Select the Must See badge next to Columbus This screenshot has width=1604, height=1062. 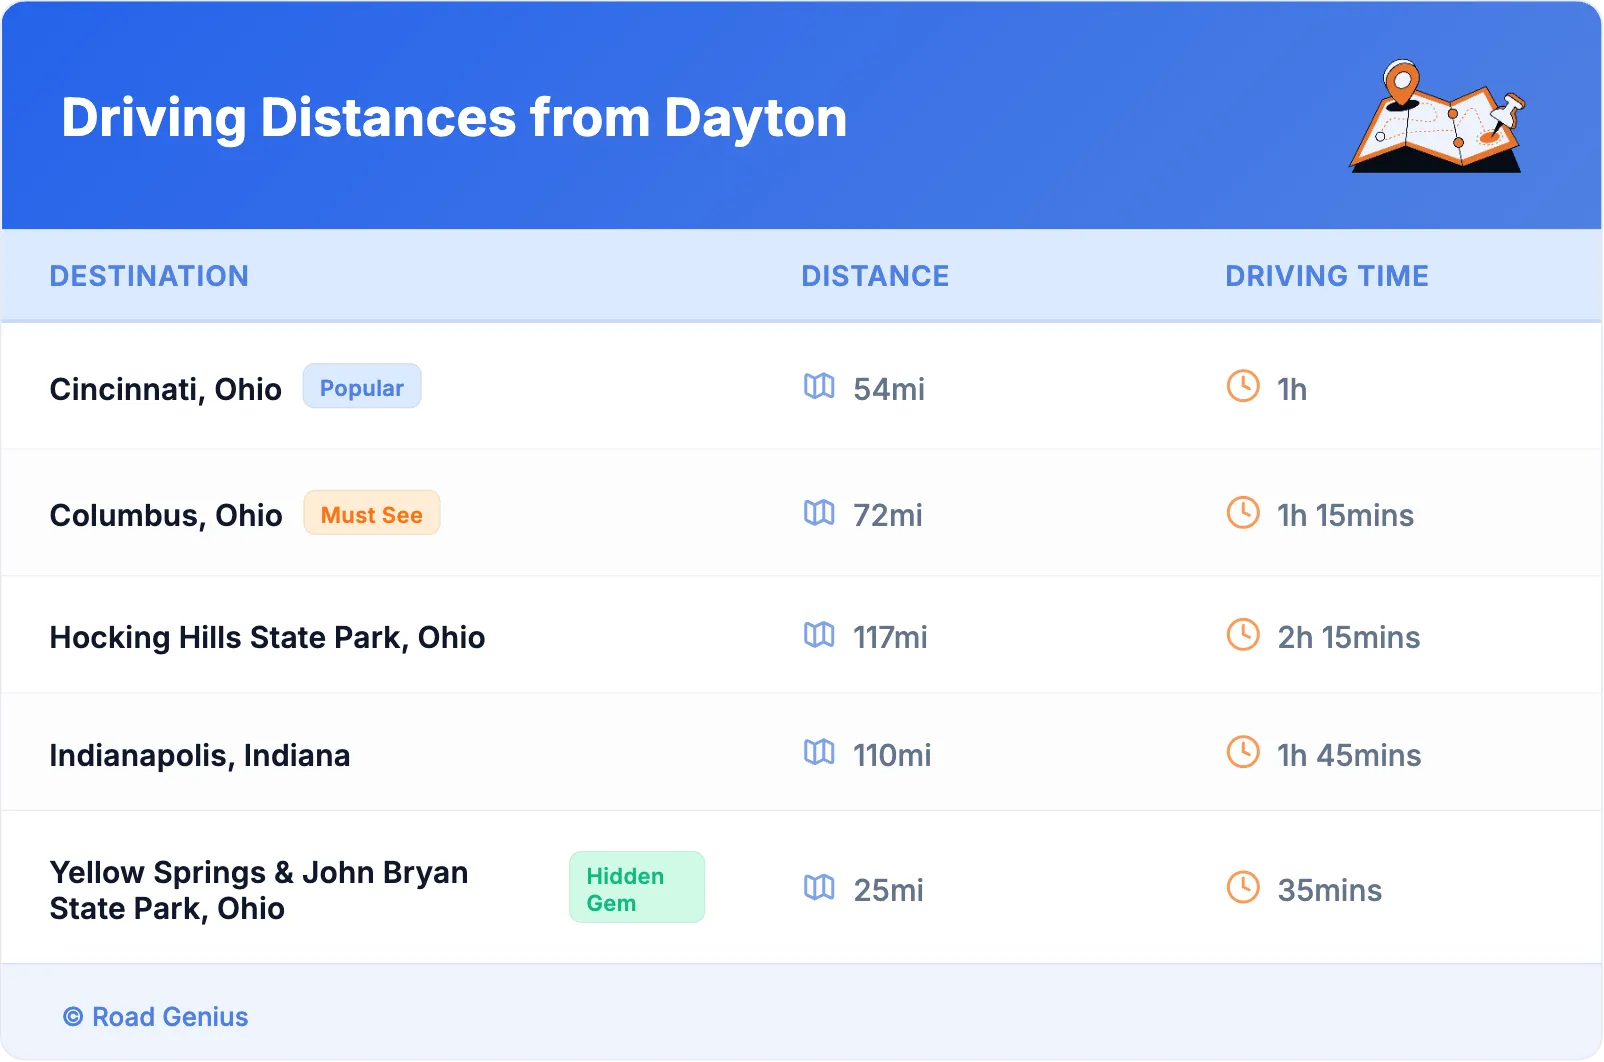372,514
